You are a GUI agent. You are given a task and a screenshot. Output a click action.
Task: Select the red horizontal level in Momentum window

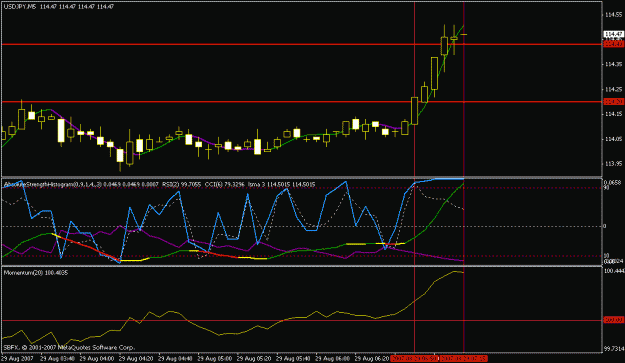tap(302, 320)
